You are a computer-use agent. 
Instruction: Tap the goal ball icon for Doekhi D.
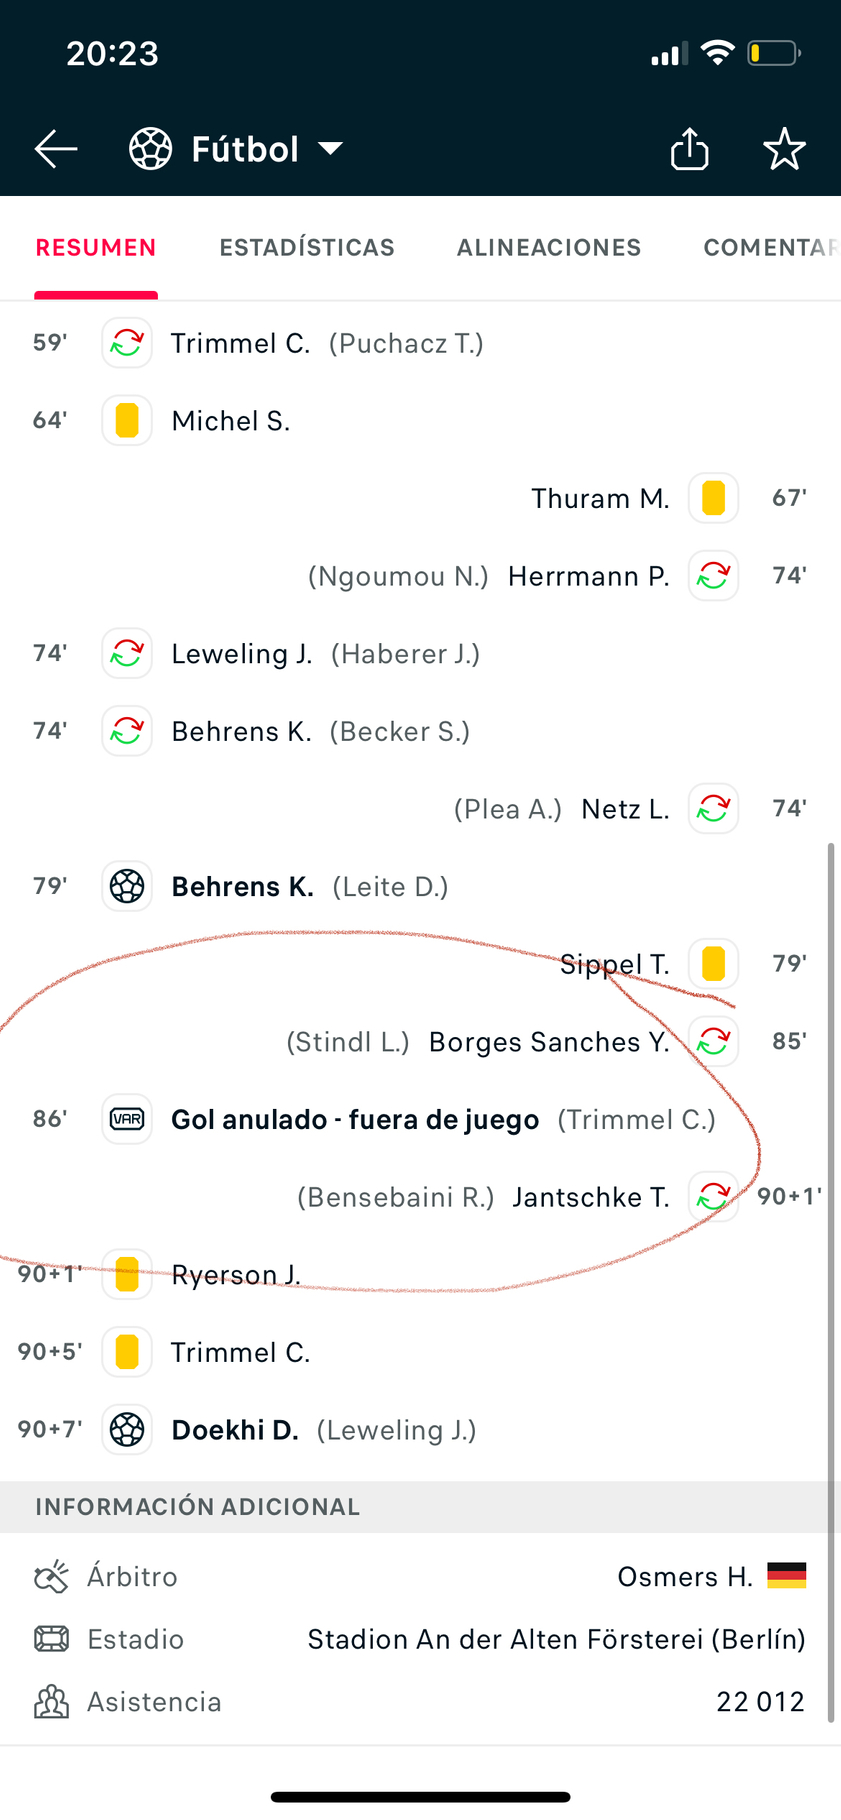coord(127,1430)
